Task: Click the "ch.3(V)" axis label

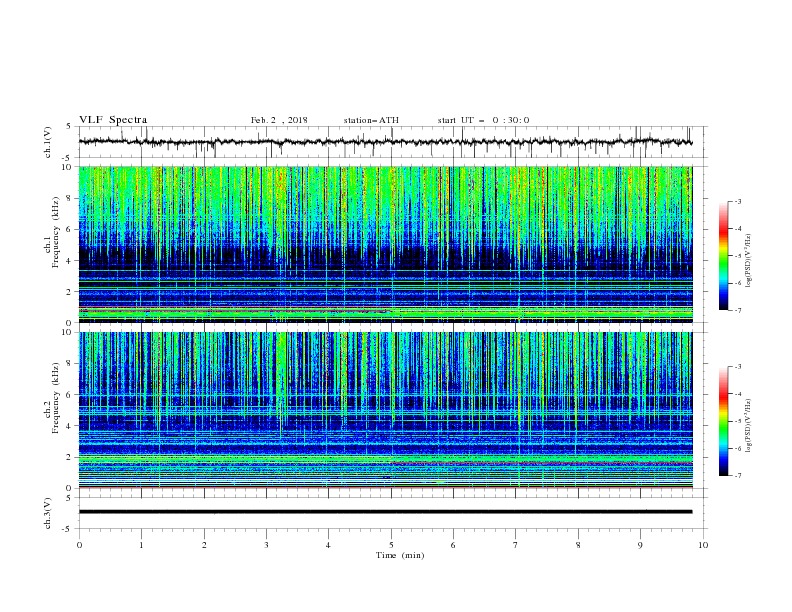Action: point(48,513)
